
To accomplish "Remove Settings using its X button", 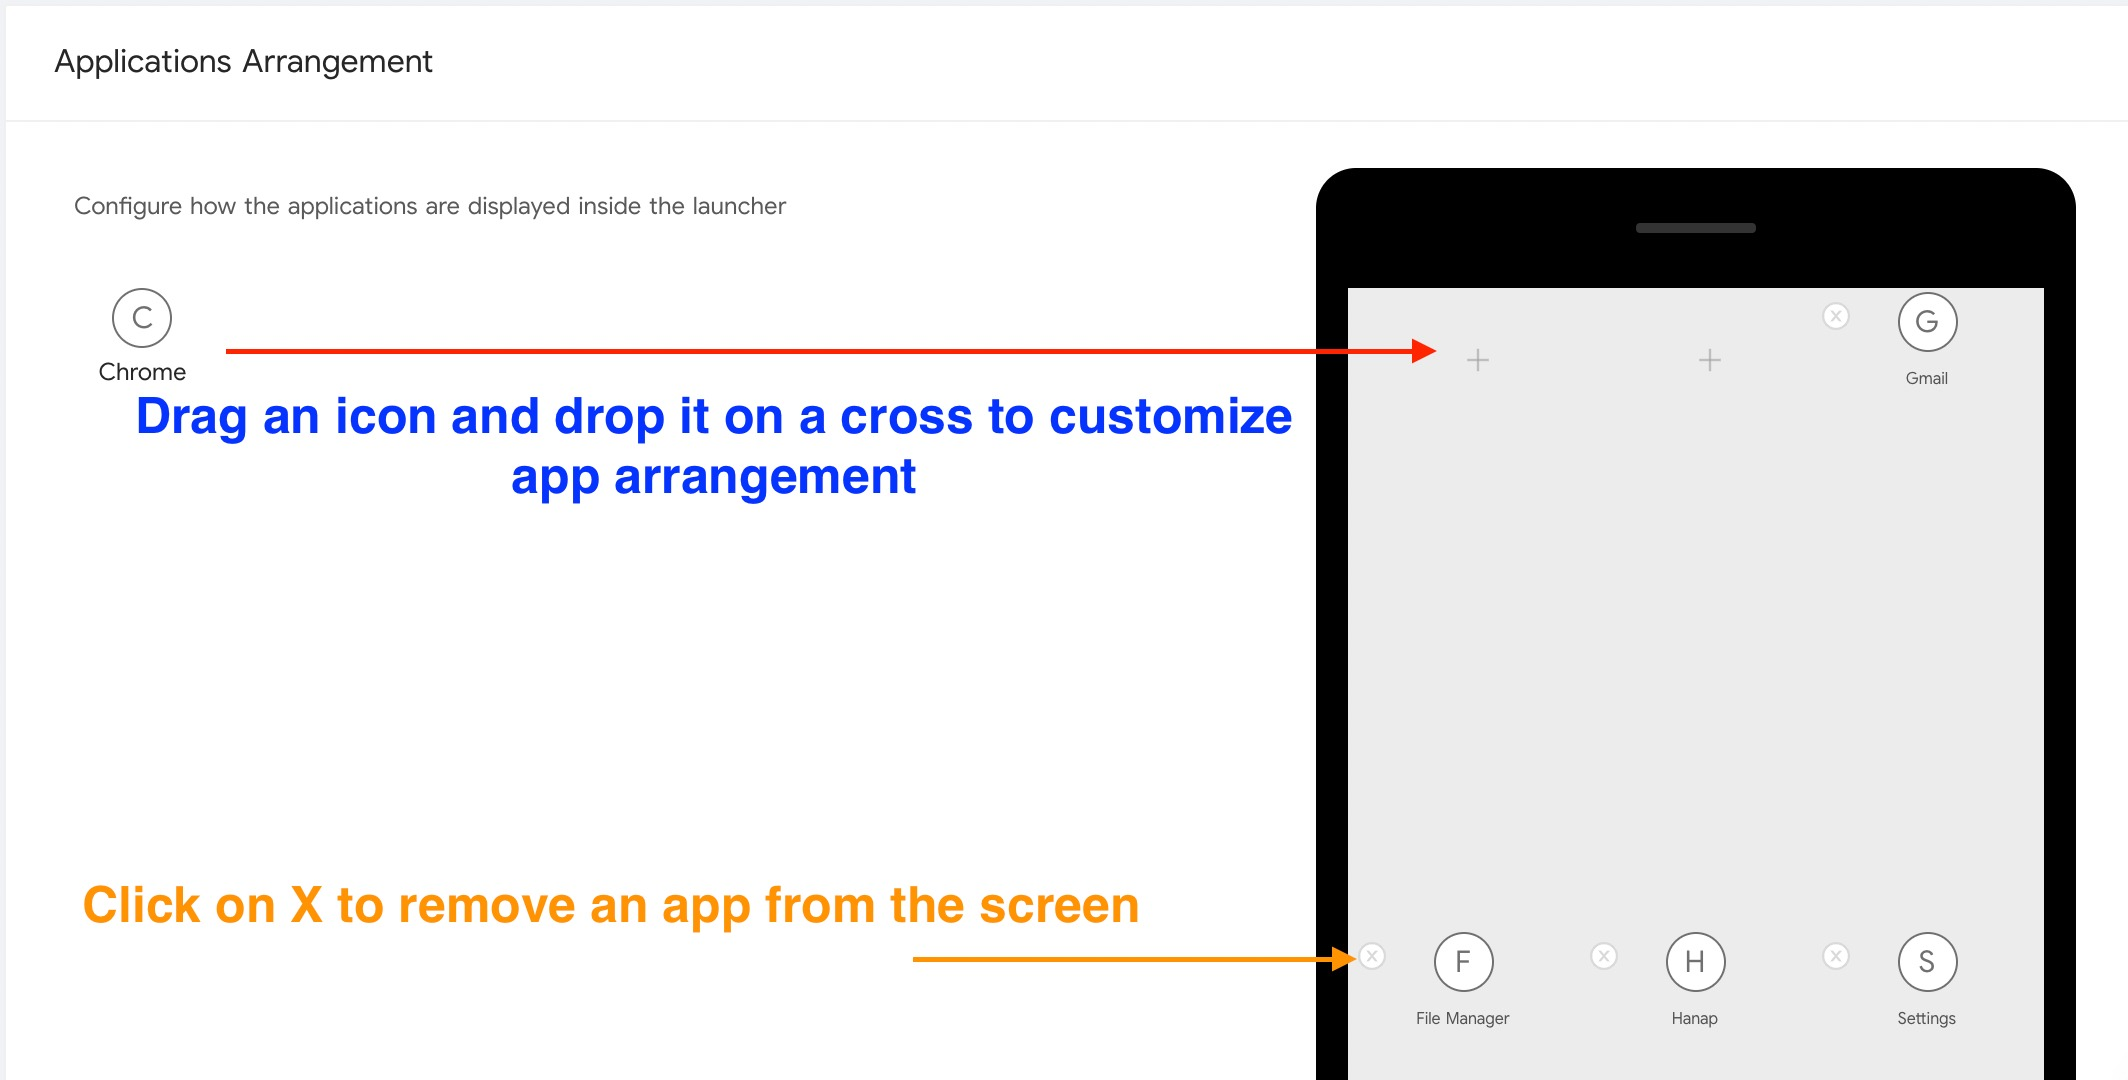I will [1836, 956].
